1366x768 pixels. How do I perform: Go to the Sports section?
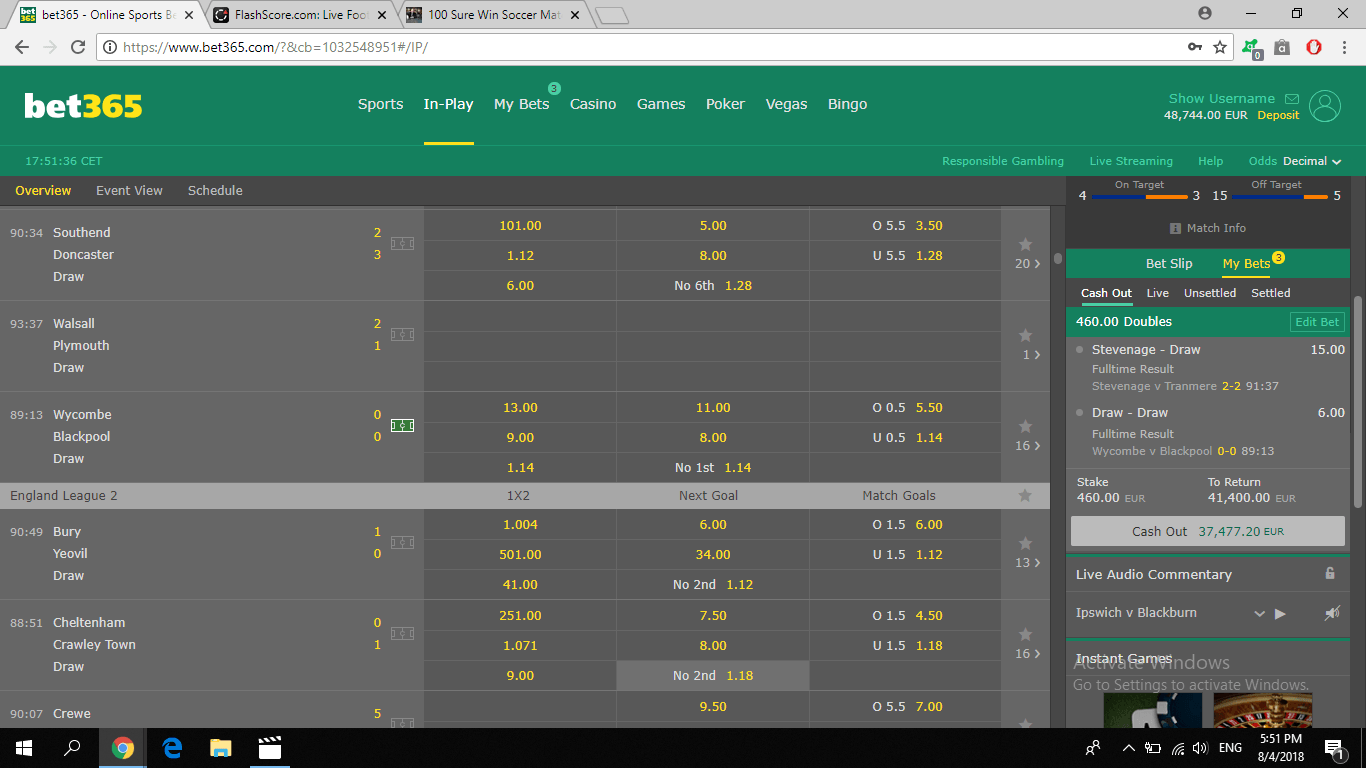pos(381,104)
